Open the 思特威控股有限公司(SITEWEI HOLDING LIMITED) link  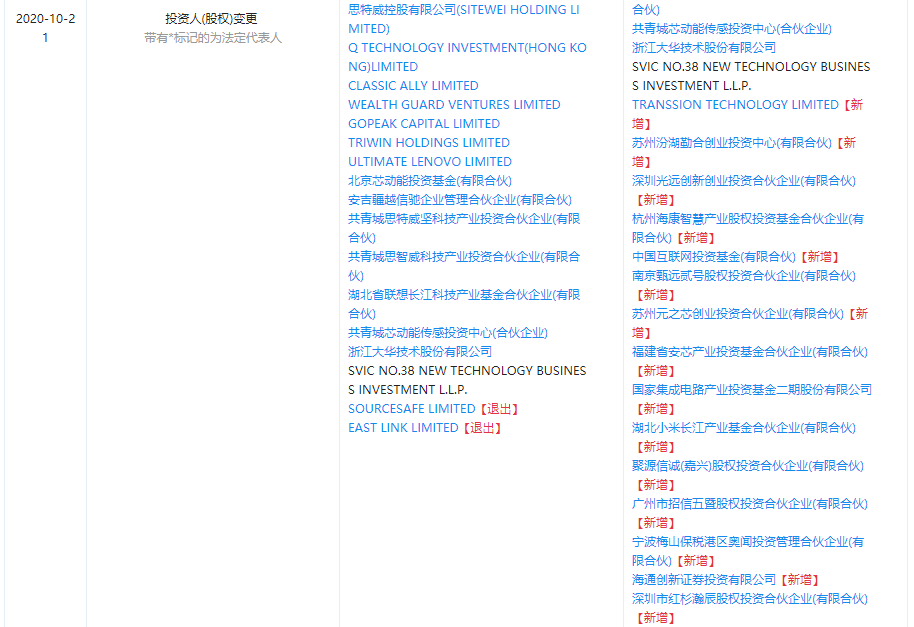pyautogui.click(x=463, y=19)
